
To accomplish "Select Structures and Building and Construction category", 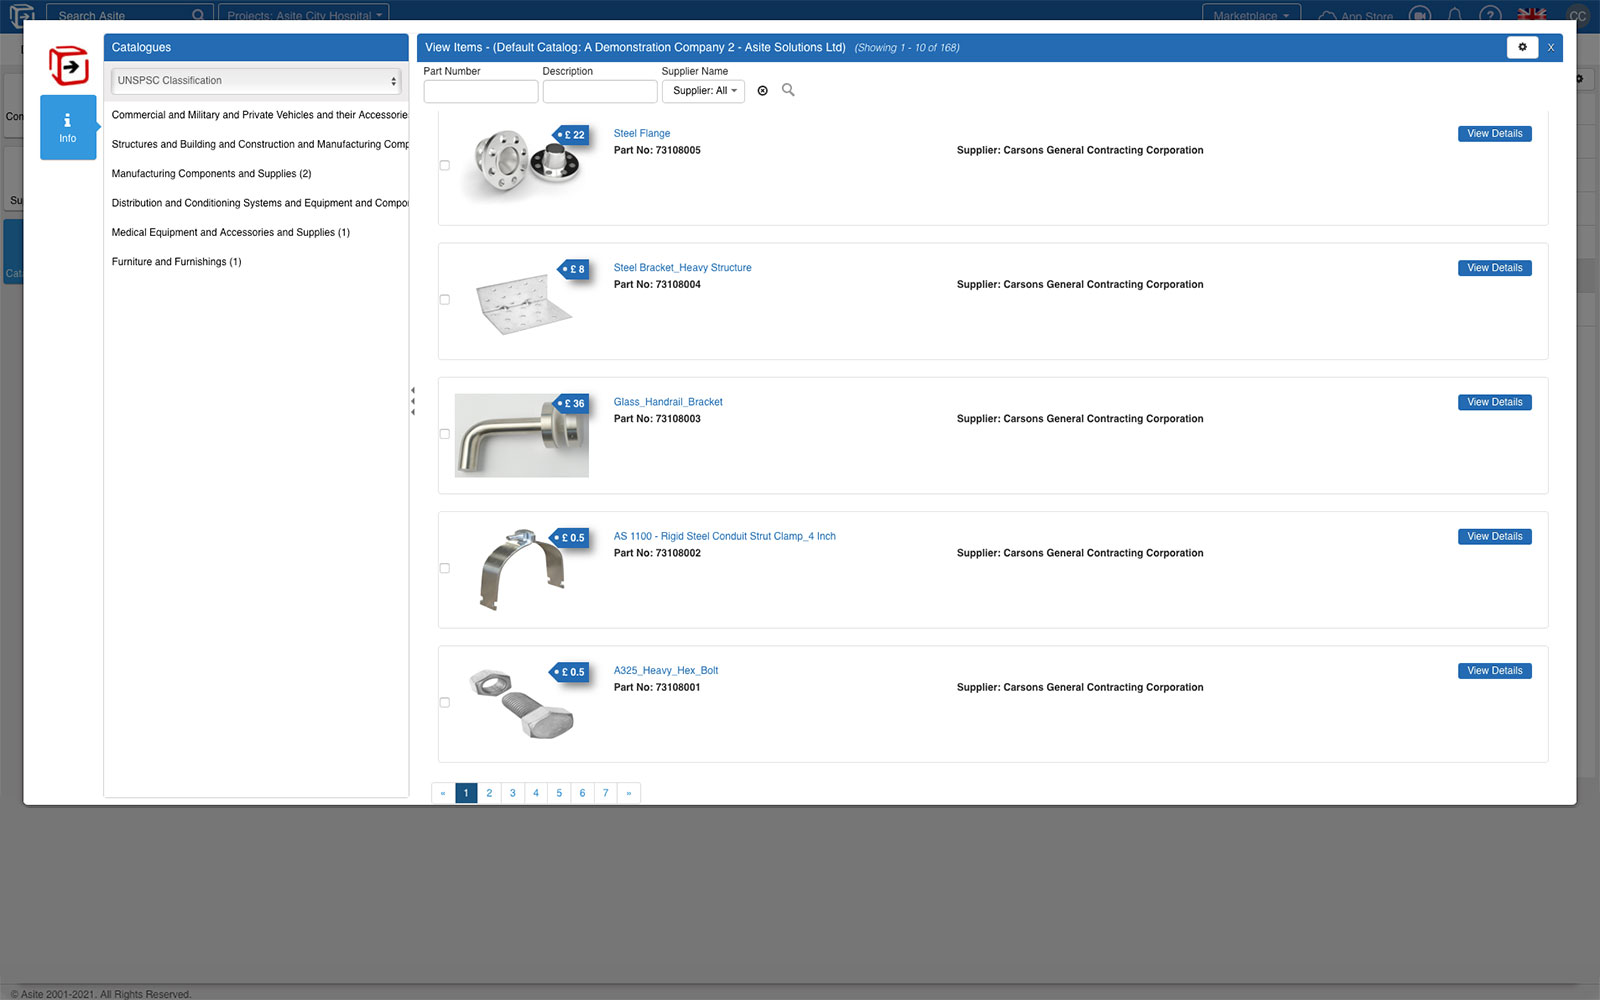I will (x=259, y=144).
